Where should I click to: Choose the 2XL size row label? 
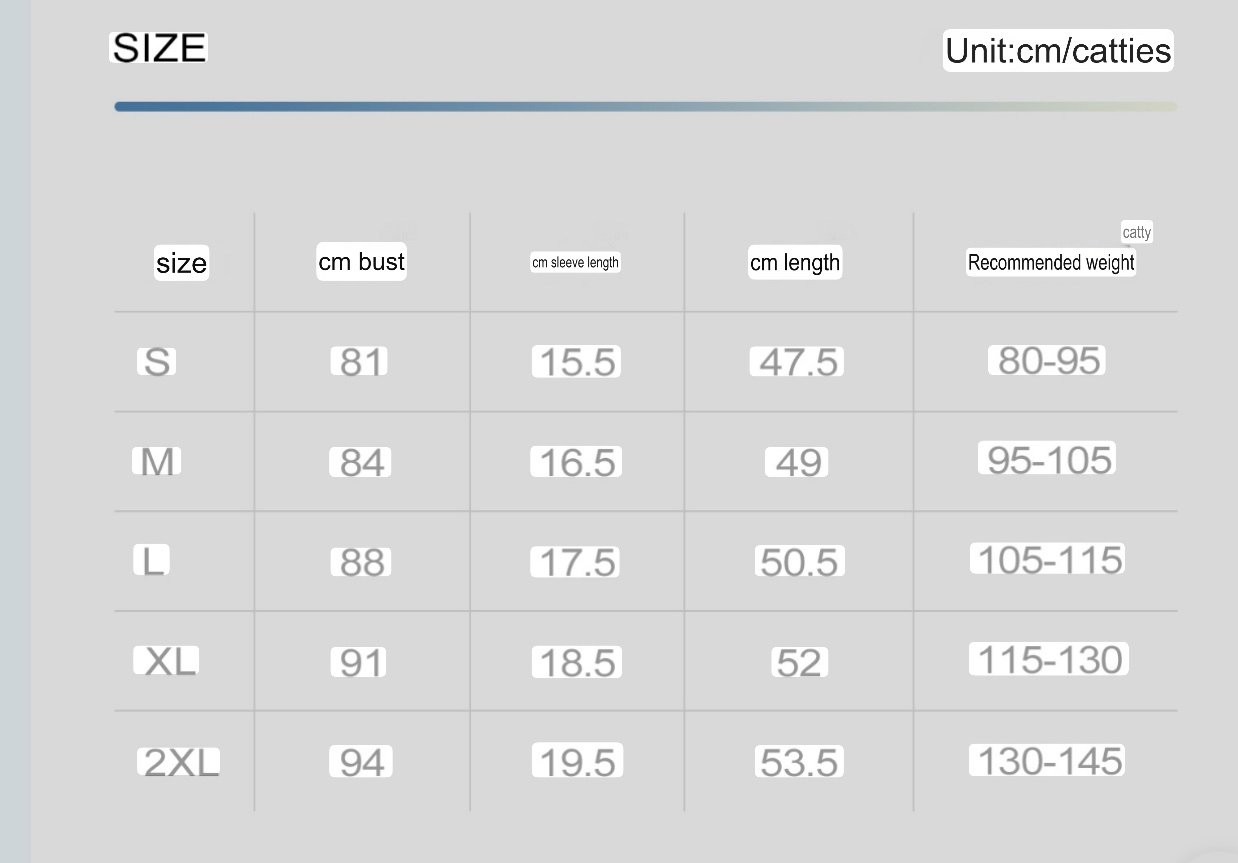pos(179,763)
